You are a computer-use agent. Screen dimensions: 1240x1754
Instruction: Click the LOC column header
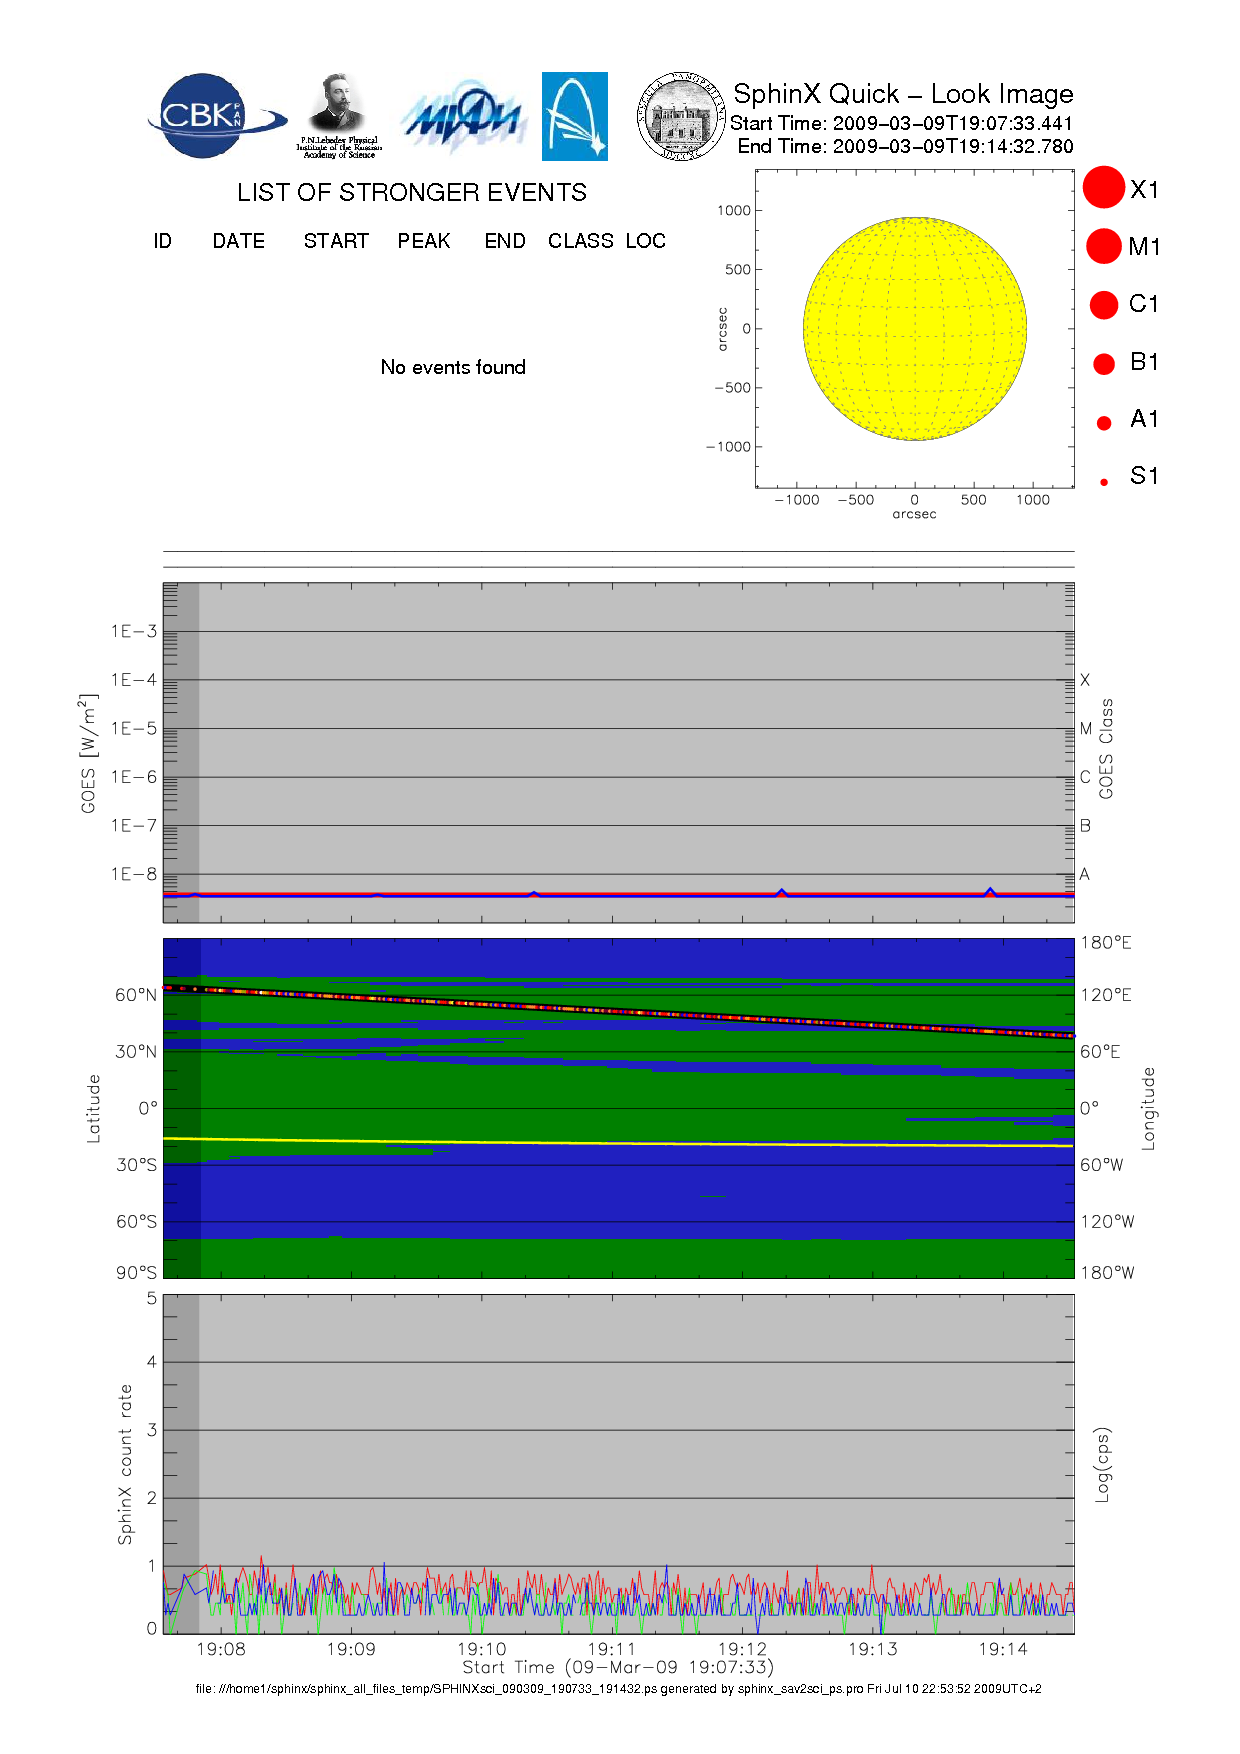(x=646, y=241)
